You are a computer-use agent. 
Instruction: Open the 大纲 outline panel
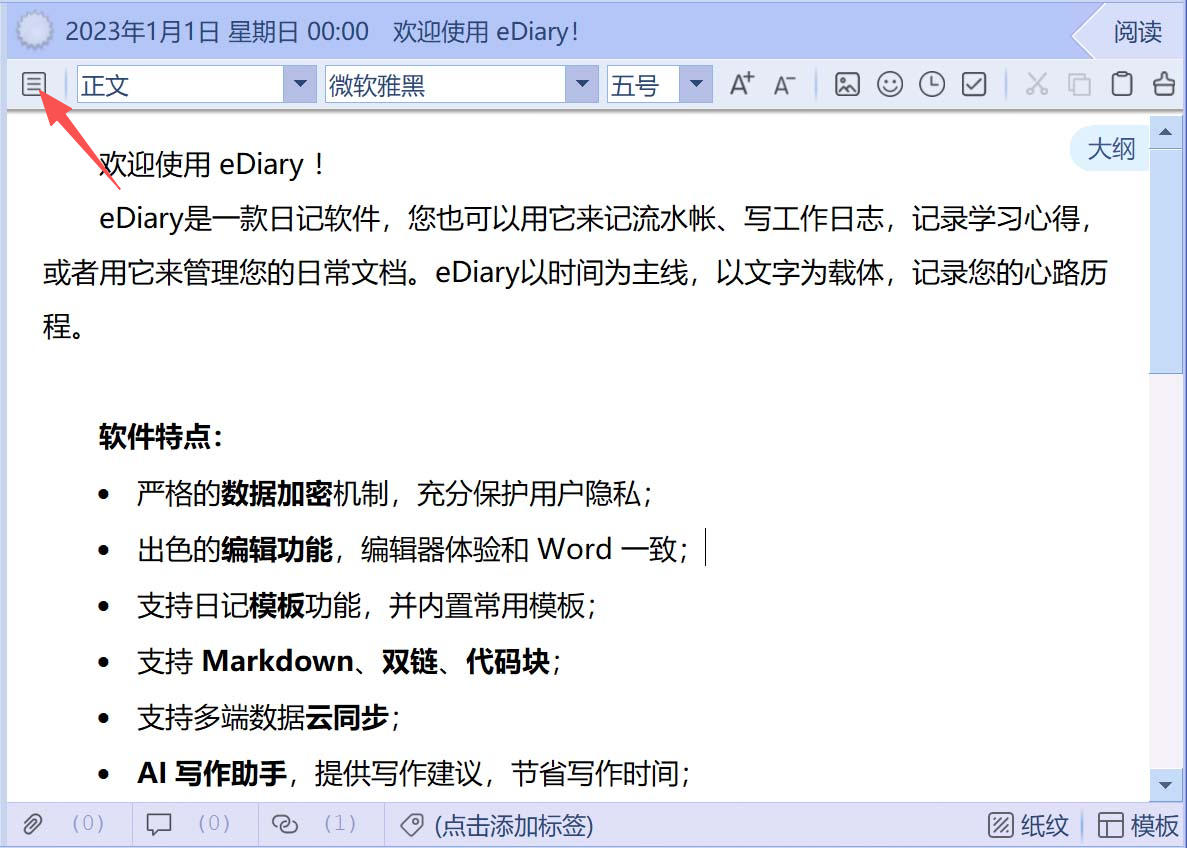(1111, 148)
